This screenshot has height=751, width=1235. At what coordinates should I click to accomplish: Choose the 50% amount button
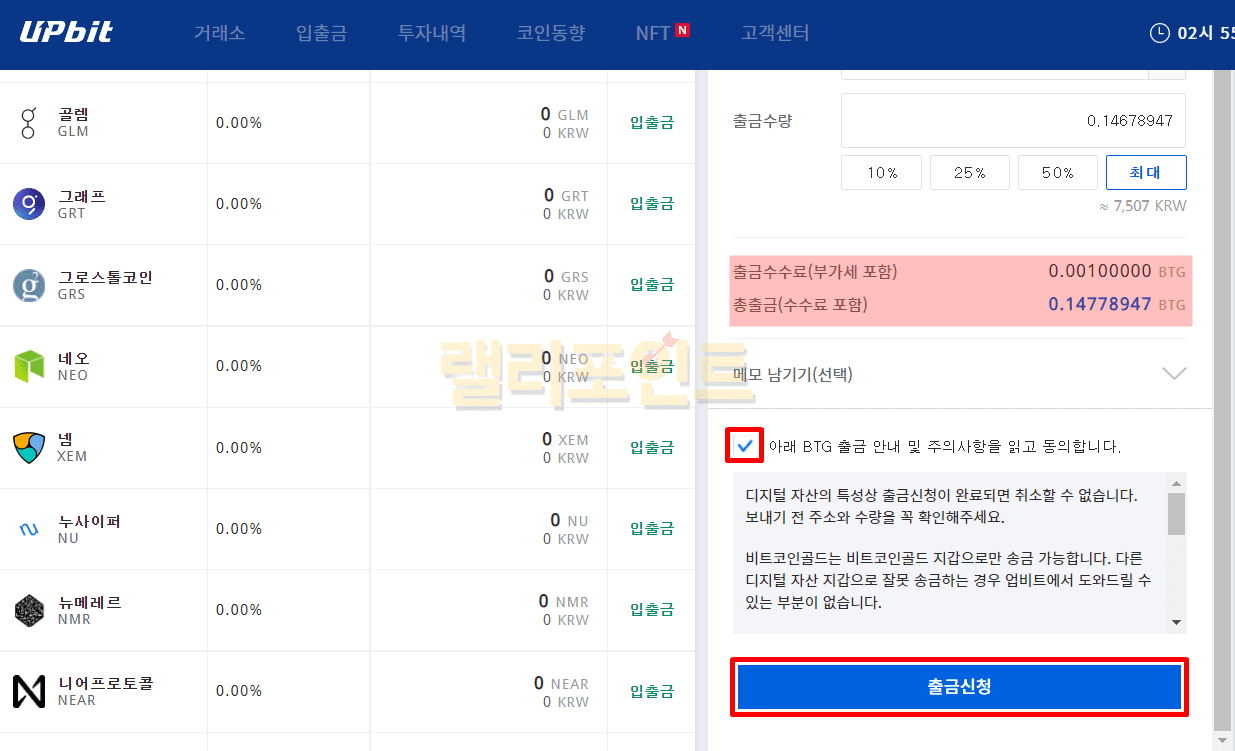coord(1057,172)
